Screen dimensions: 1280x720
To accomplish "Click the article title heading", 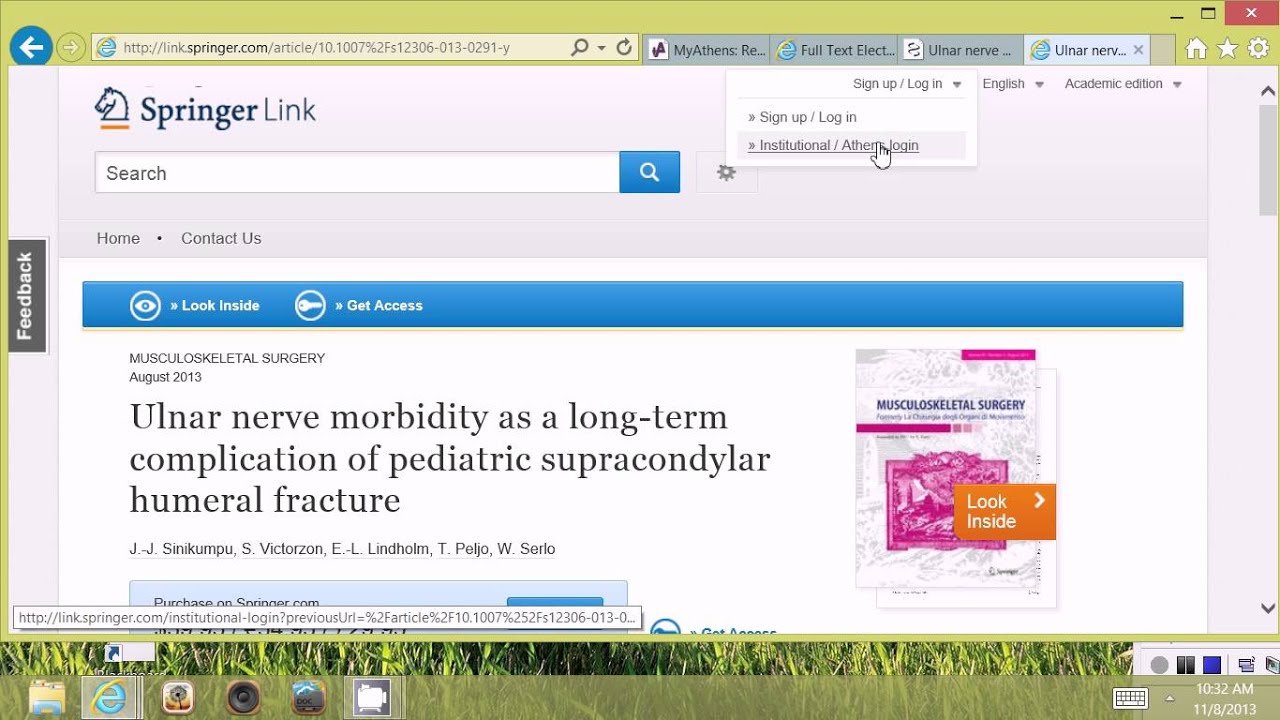I will coord(450,457).
